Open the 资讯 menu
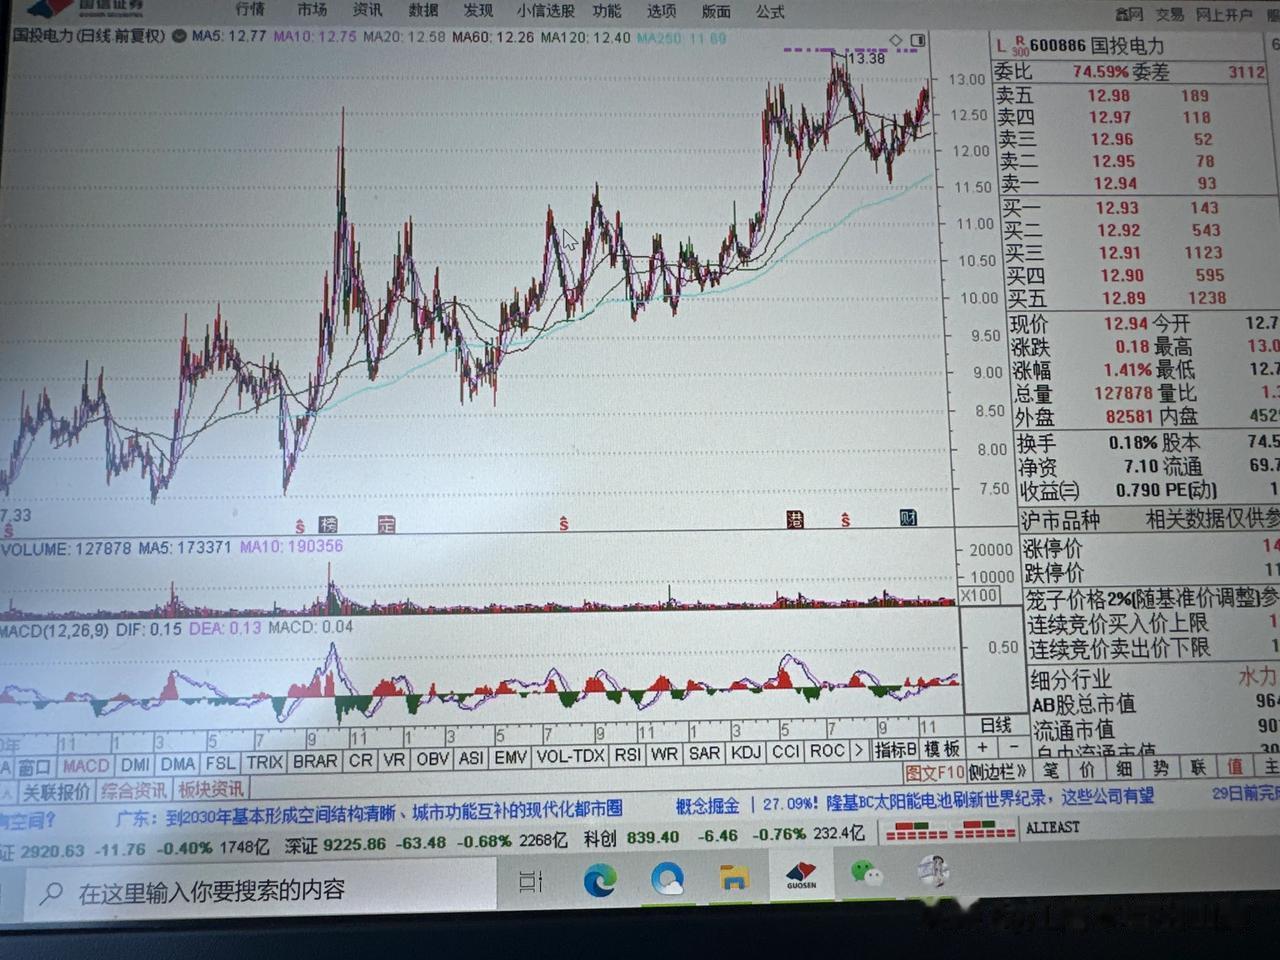The width and height of the screenshot is (1280, 960). click(367, 10)
